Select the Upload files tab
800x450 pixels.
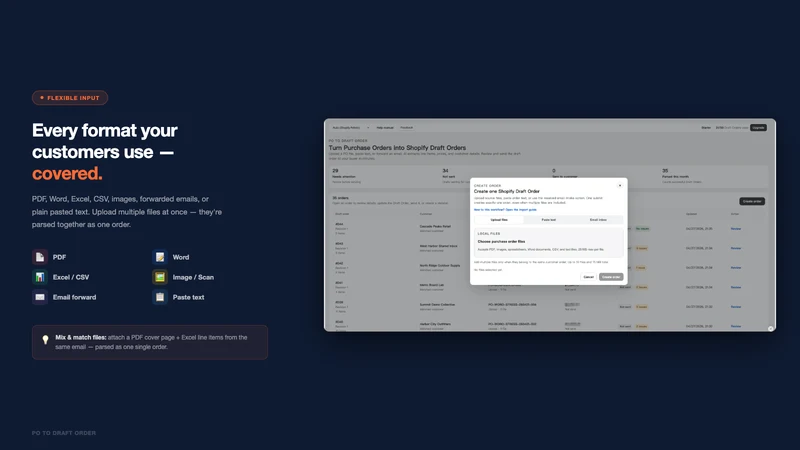(x=499, y=219)
